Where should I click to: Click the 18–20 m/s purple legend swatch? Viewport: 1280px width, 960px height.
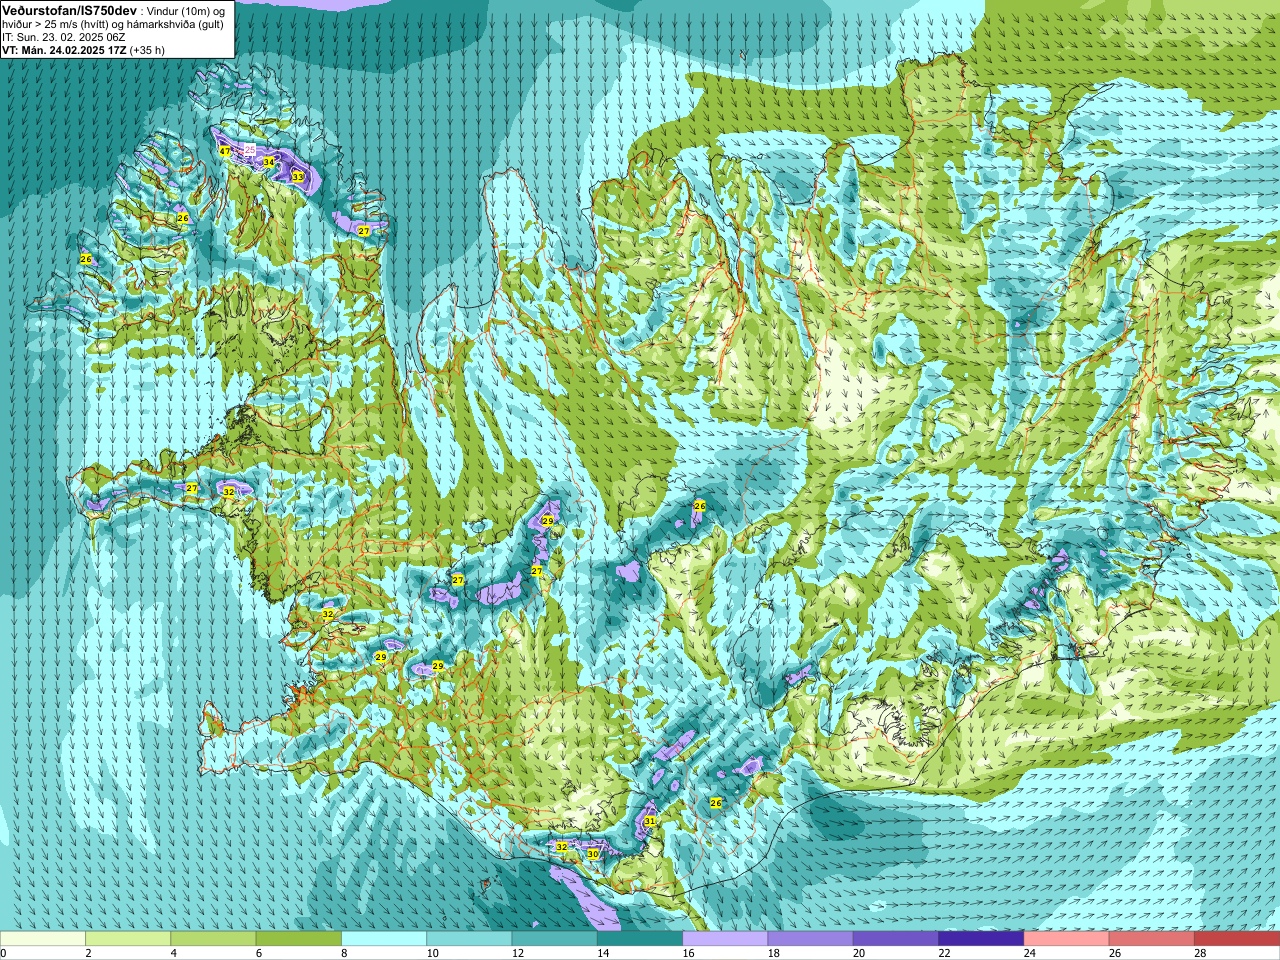[811, 938]
